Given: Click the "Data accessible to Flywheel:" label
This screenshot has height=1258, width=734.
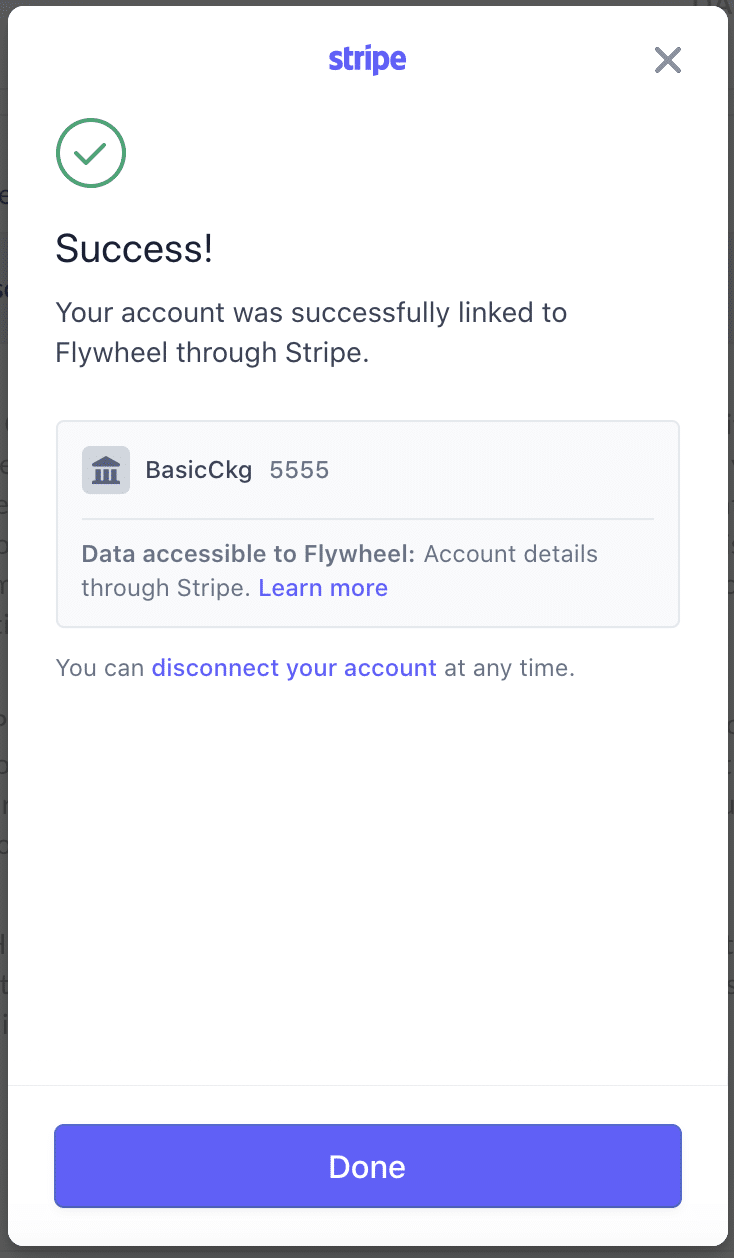Looking at the screenshot, I should click(248, 554).
